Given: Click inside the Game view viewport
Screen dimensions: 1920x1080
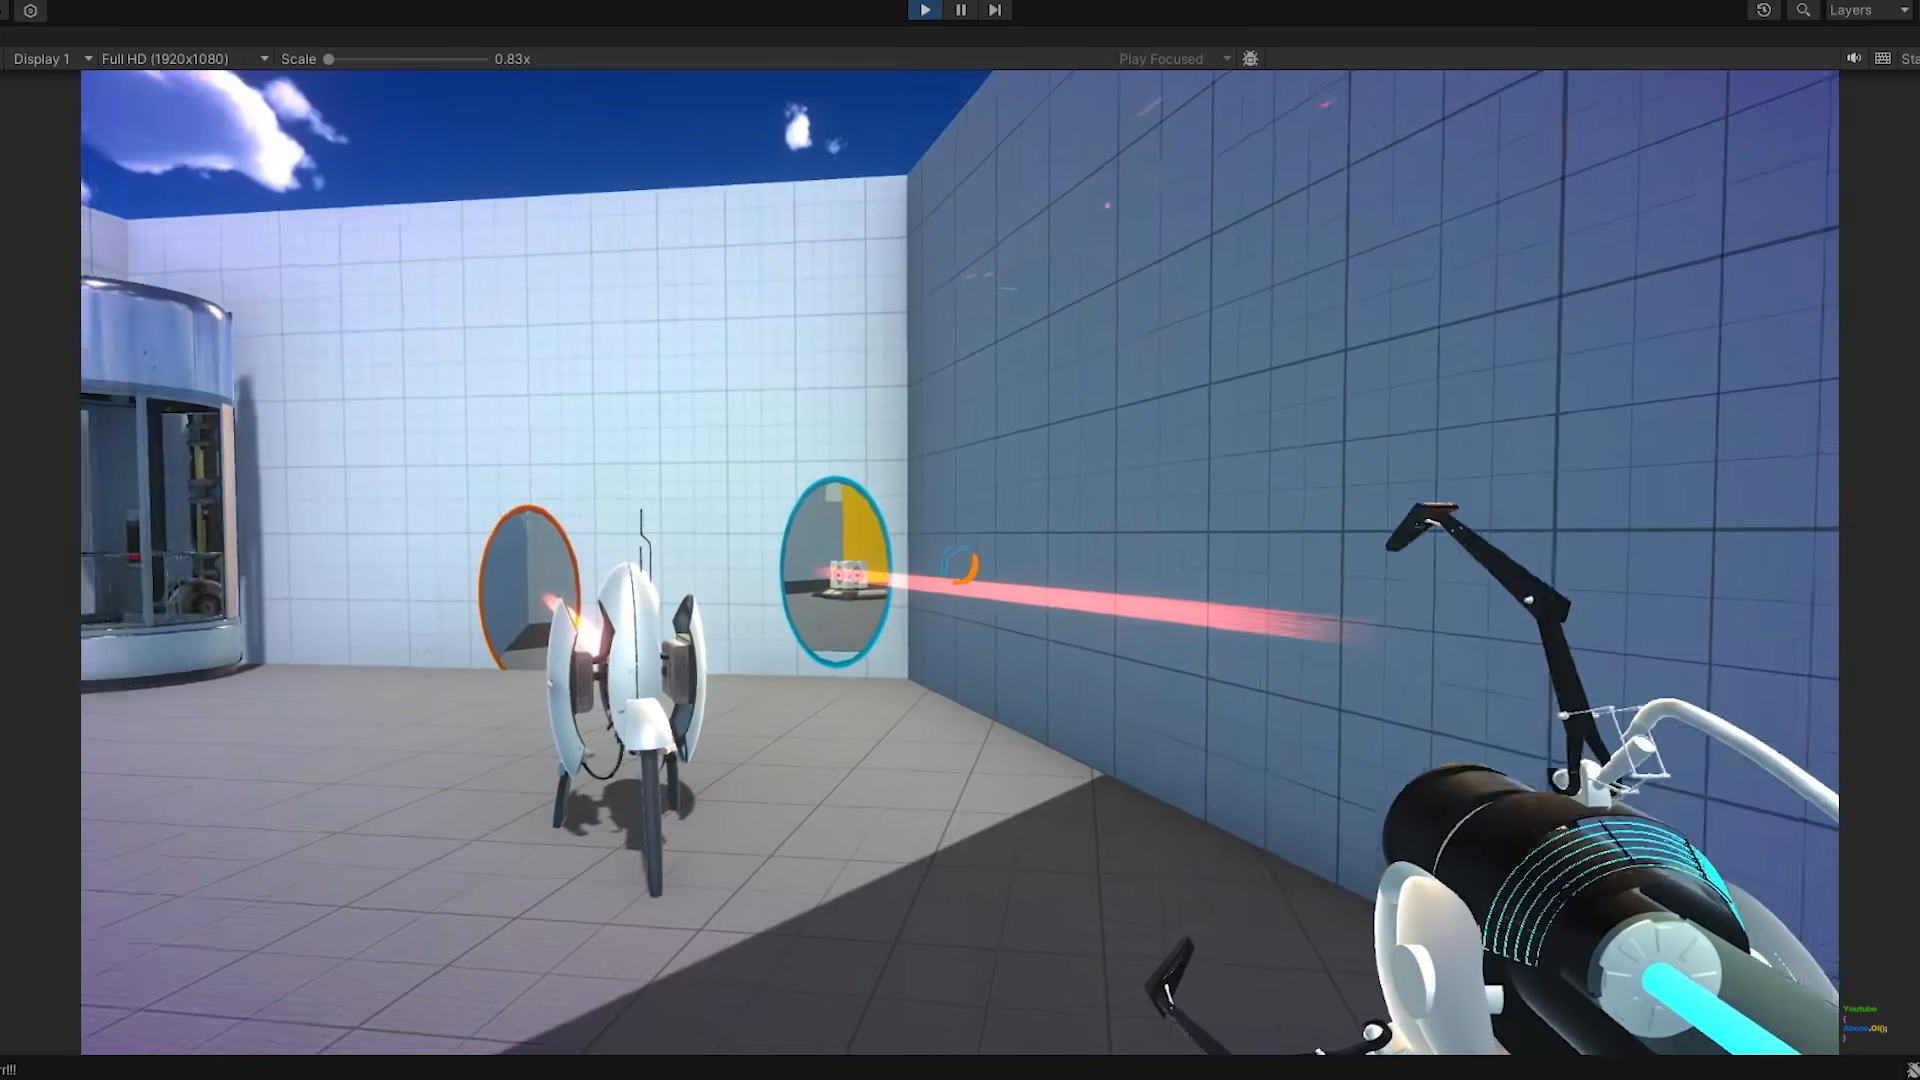Looking at the screenshot, I should coord(959,562).
